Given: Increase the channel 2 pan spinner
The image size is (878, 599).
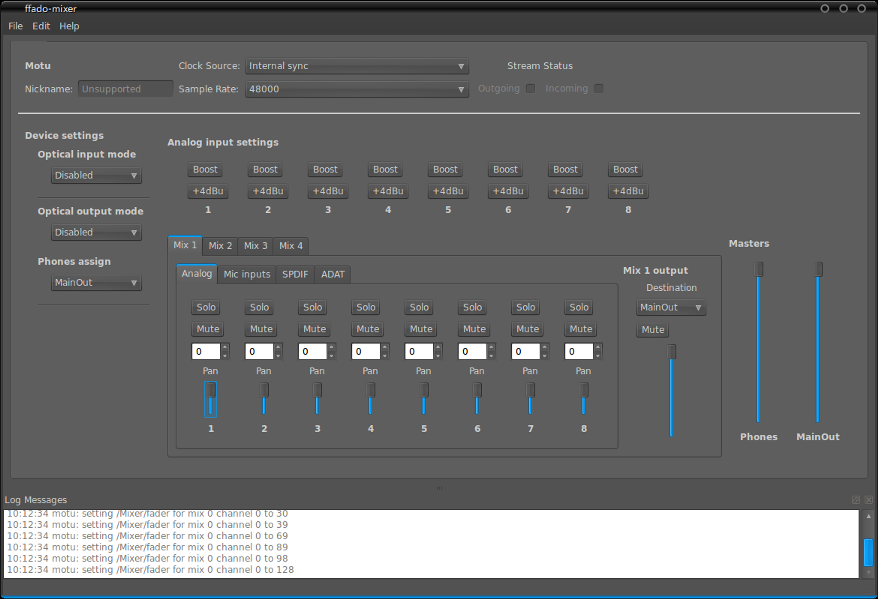Looking at the screenshot, I should point(278,348).
